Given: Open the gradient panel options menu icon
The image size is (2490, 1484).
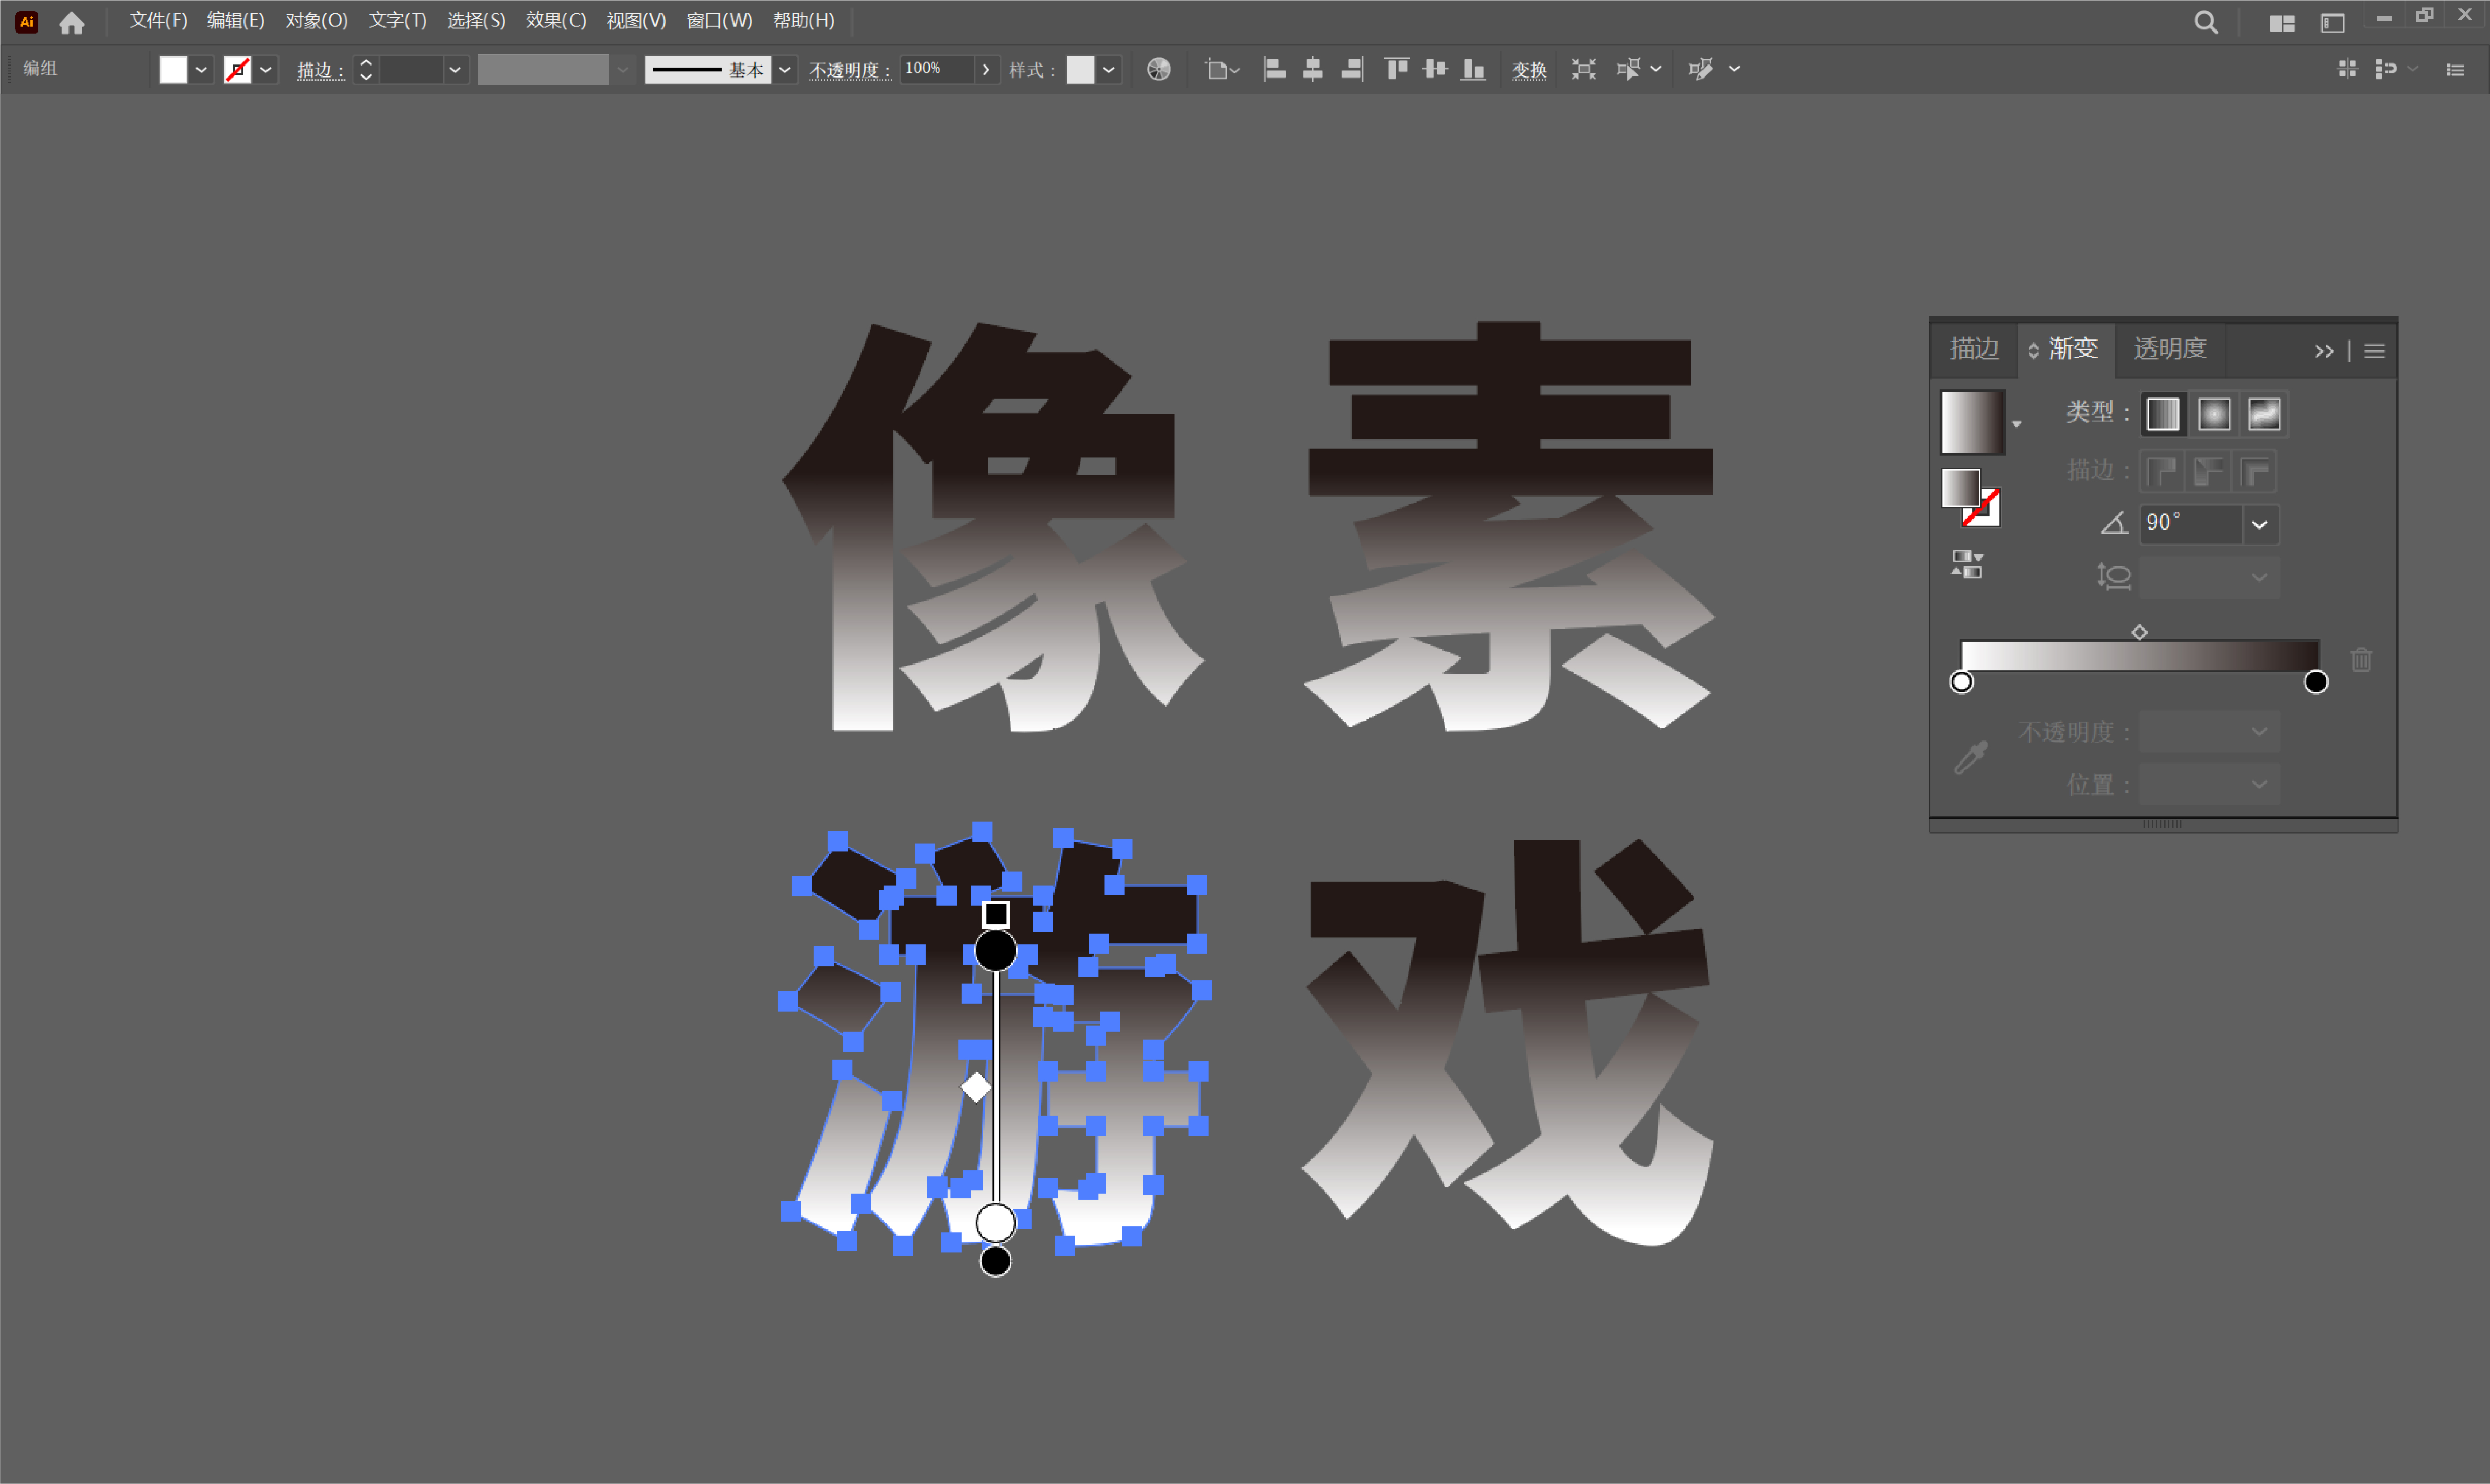Looking at the screenshot, I should click(x=2375, y=351).
